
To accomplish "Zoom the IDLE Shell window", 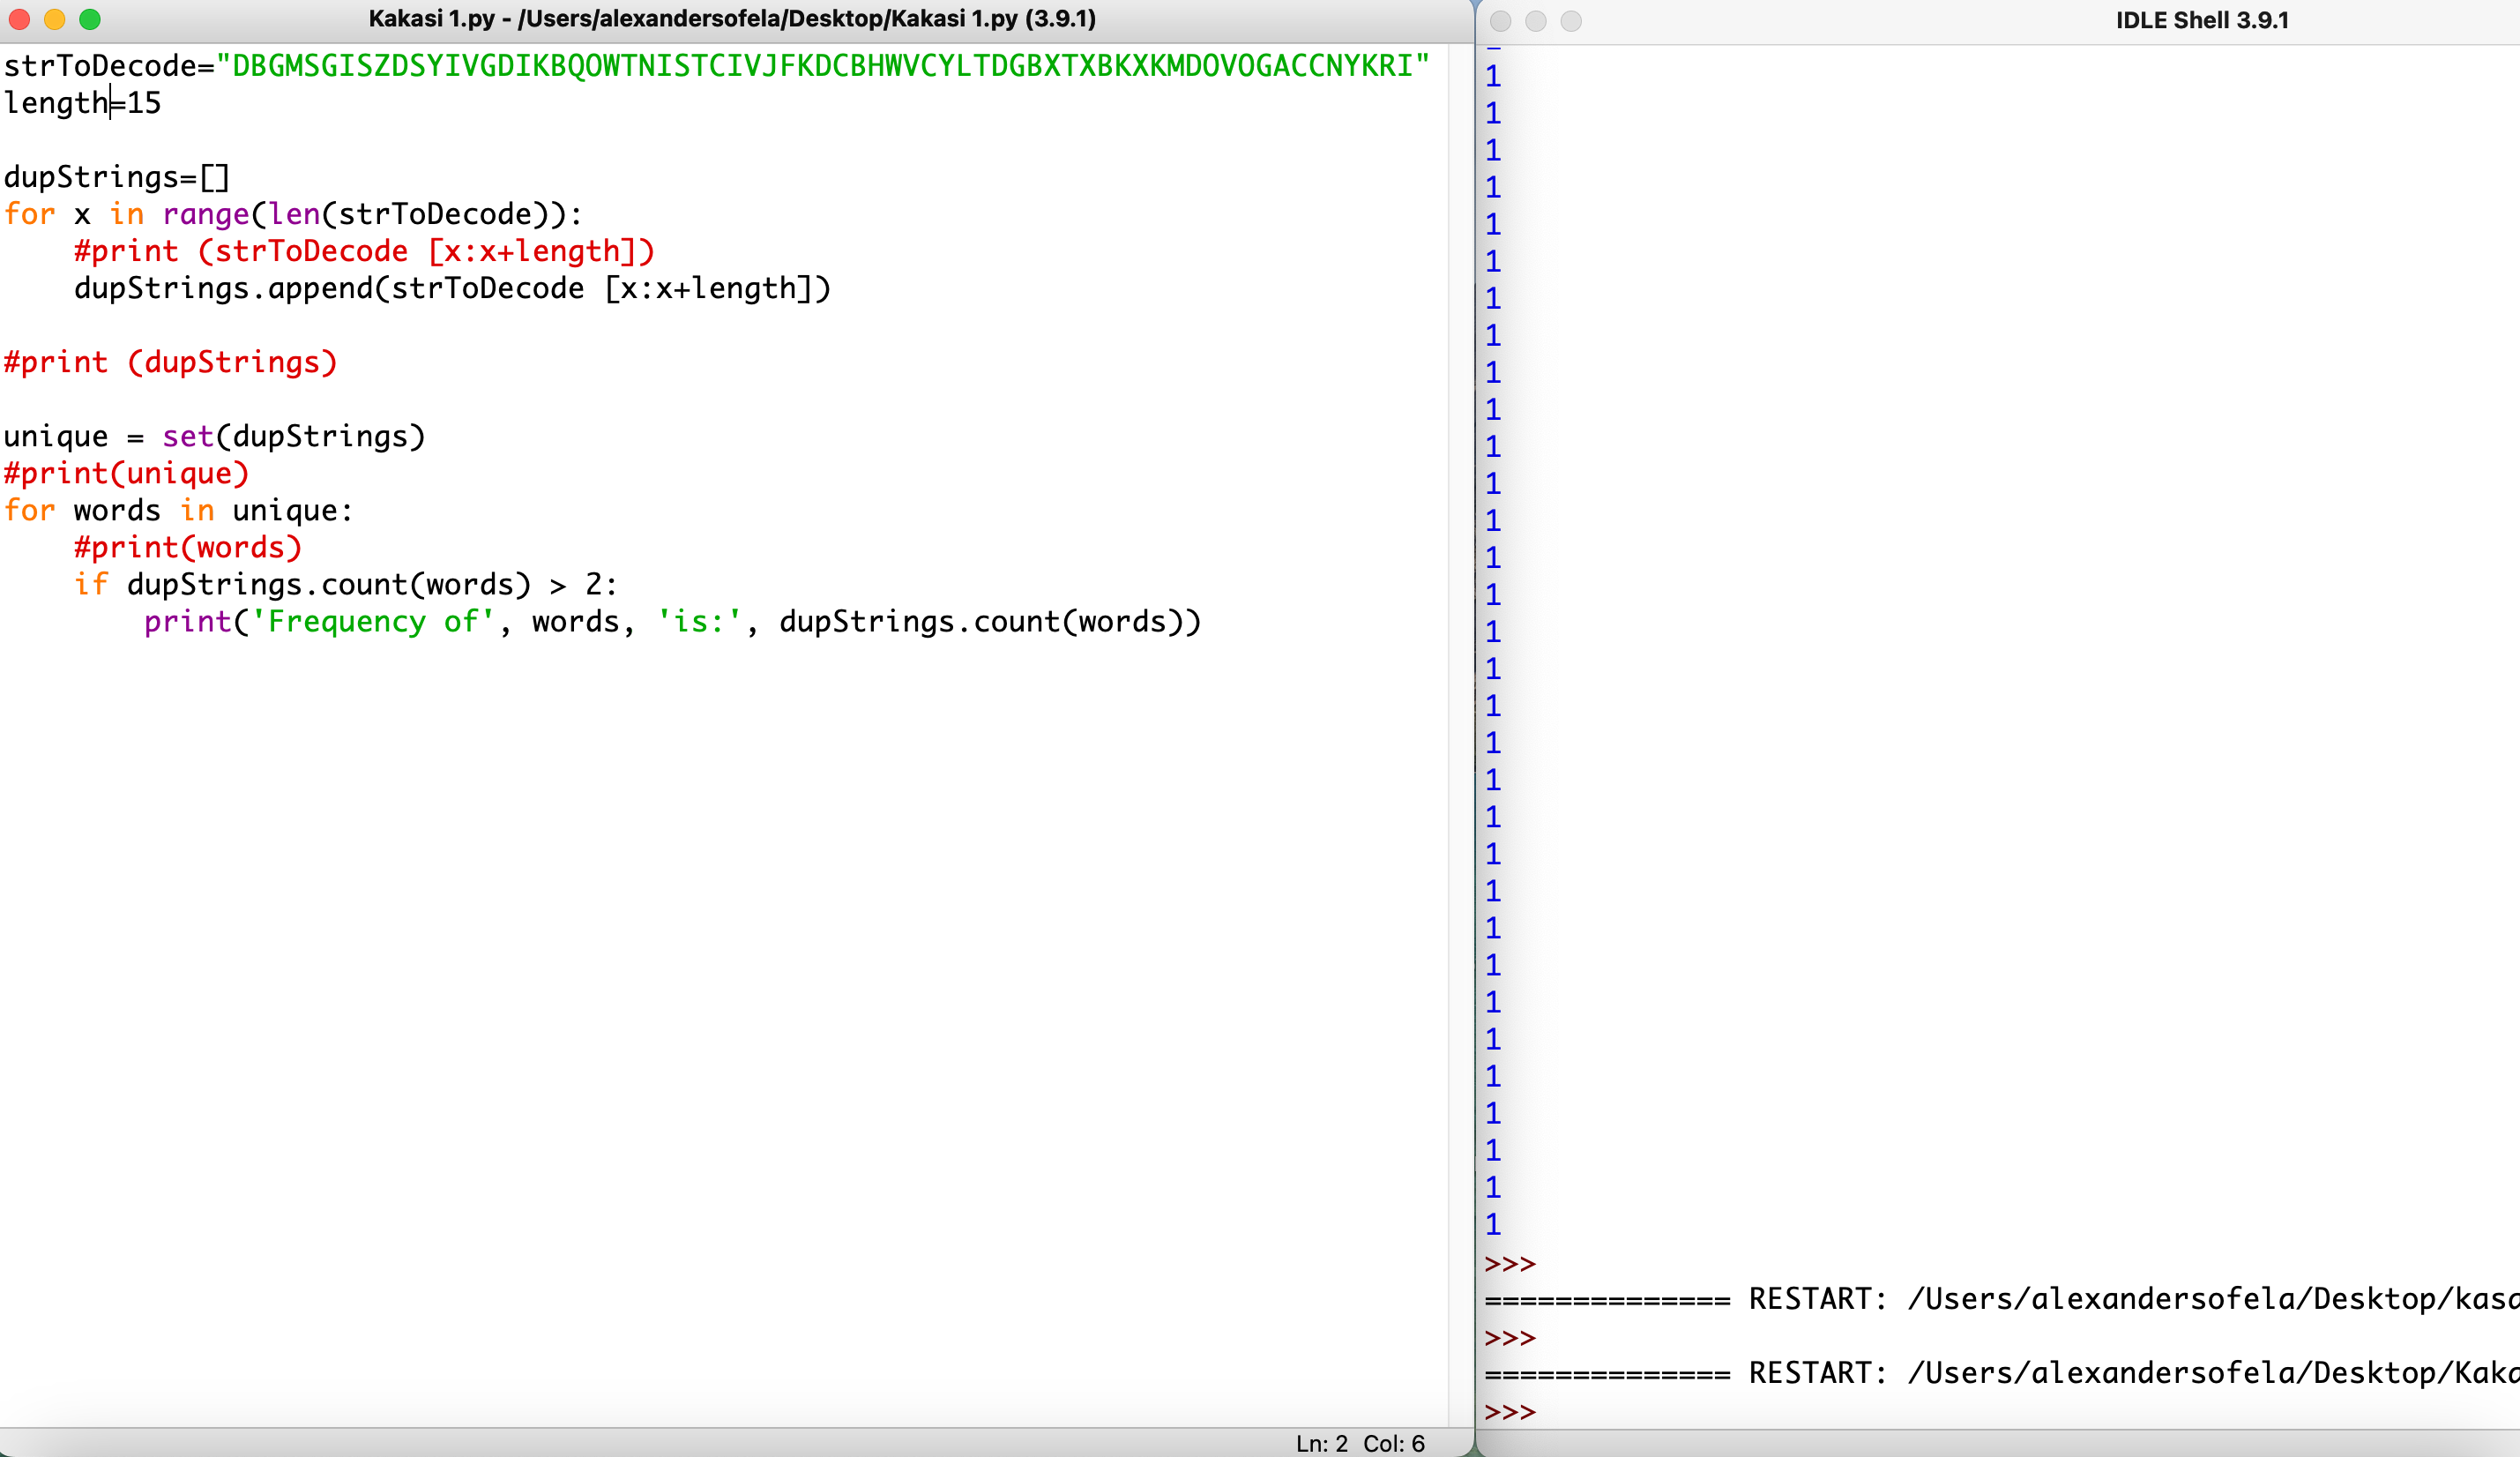I will (x=1571, y=21).
